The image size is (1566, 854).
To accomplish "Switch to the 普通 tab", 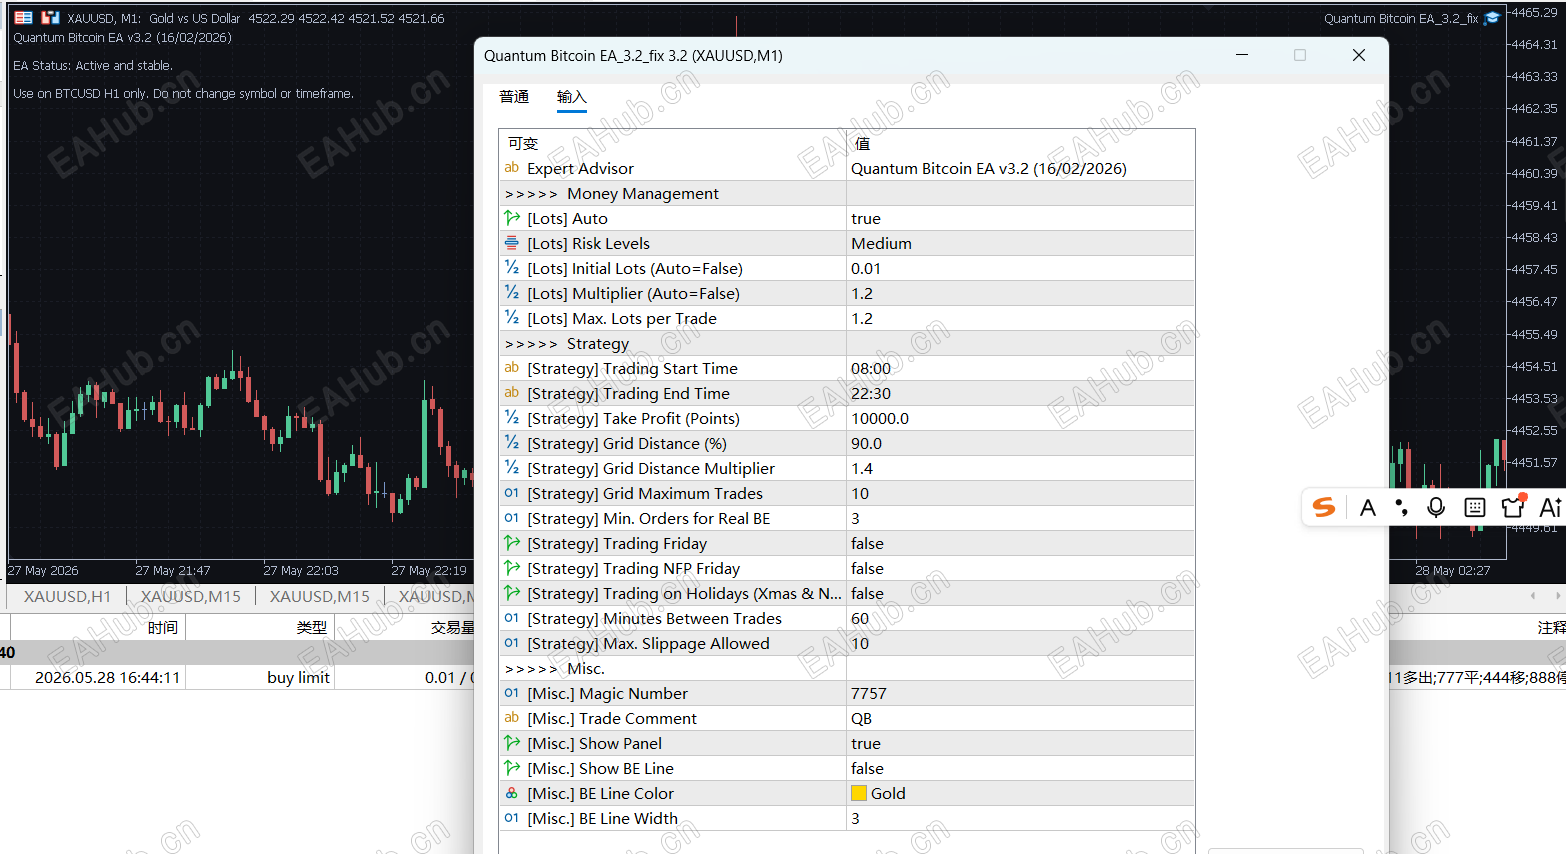I will pyautogui.click(x=514, y=96).
